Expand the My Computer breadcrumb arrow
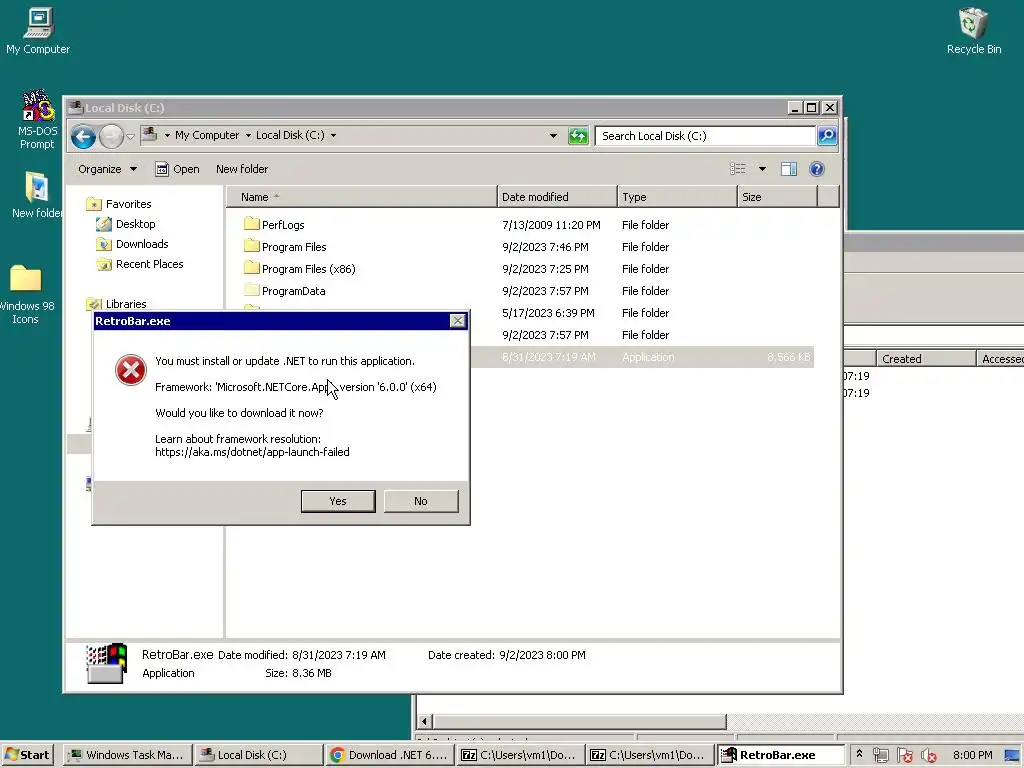The image size is (1024, 768). (248, 136)
